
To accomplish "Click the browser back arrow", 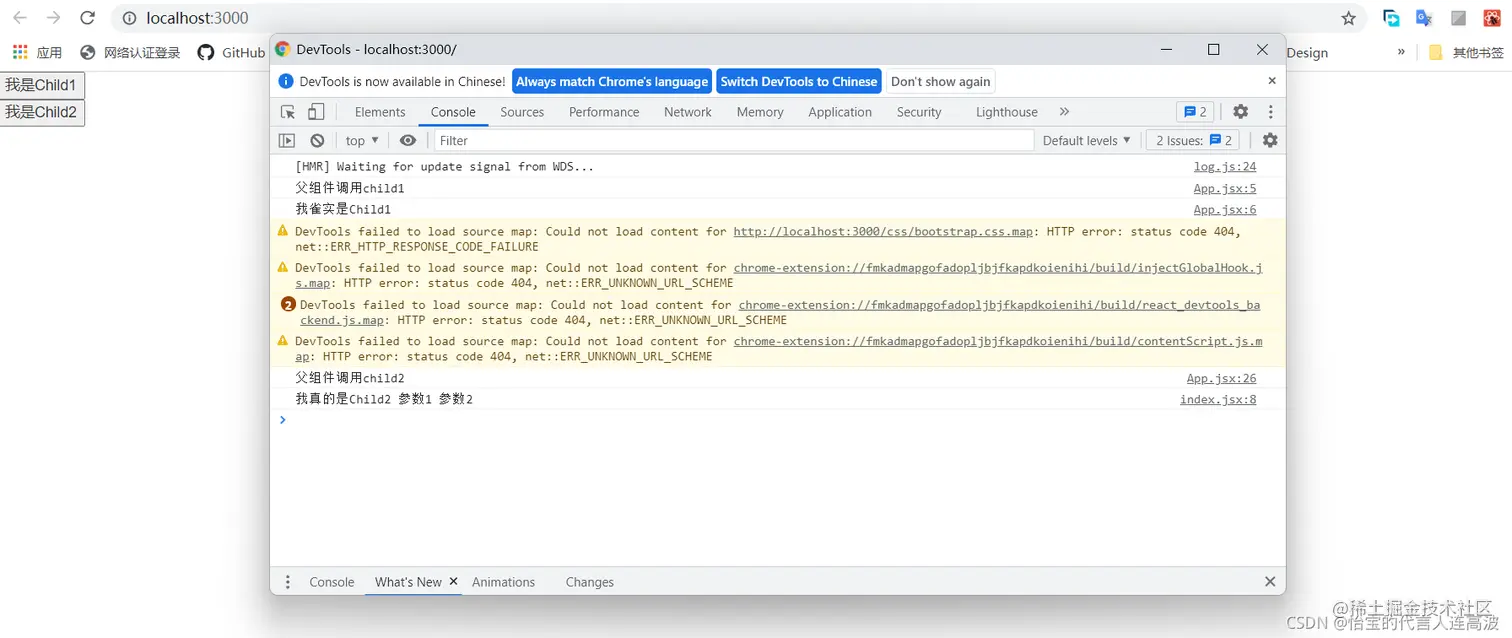I will pos(20,18).
